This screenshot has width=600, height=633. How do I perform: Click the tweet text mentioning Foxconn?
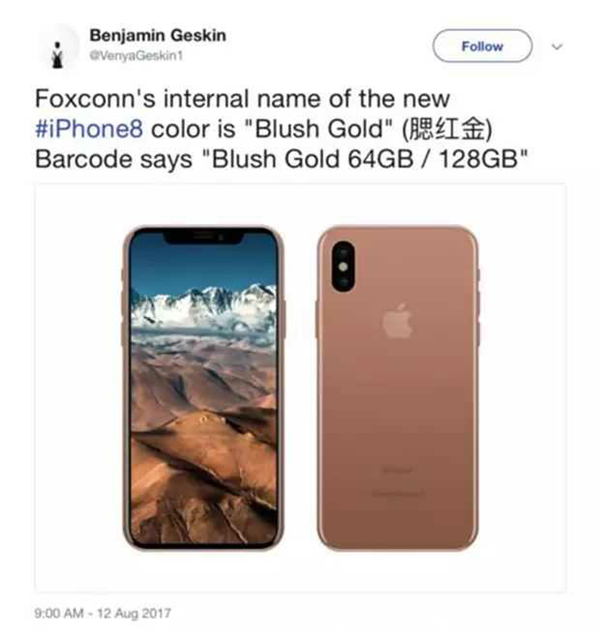point(242,99)
